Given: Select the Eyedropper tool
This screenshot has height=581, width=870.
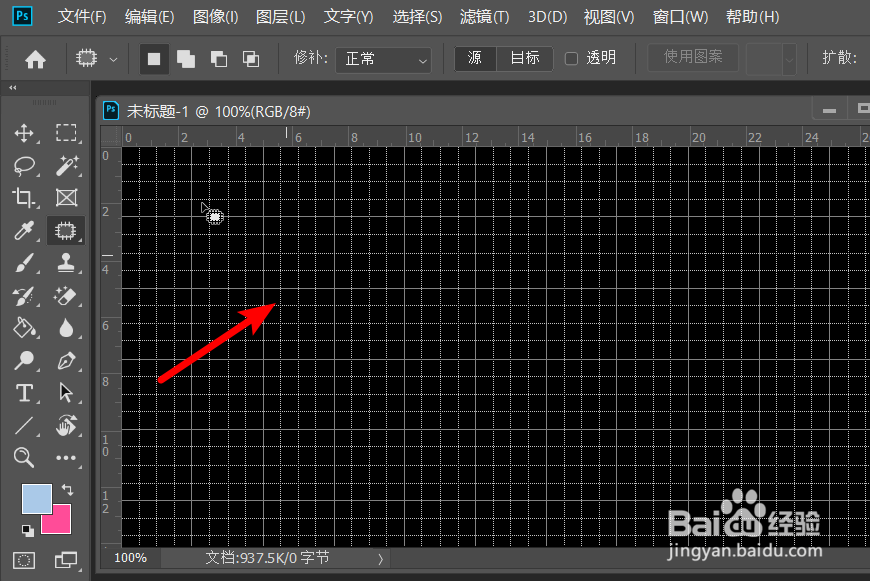Looking at the screenshot, I should click(24, 230).
